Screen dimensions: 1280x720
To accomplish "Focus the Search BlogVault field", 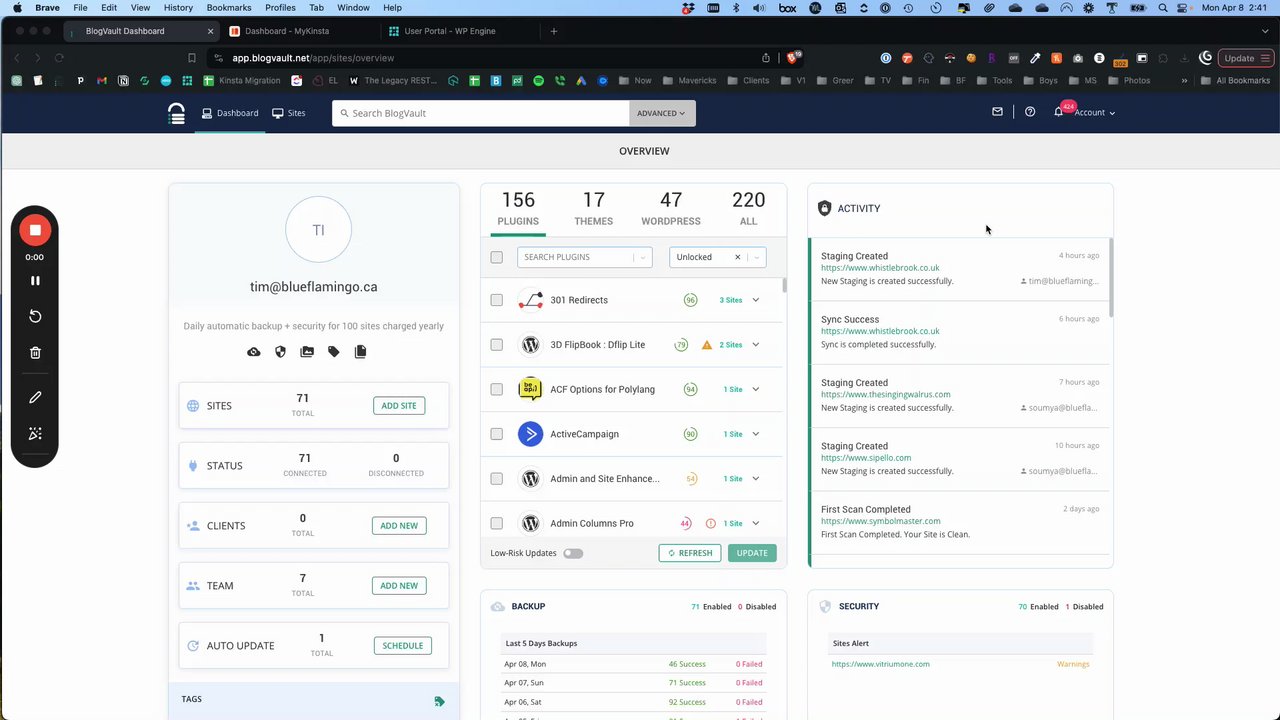I will click(481, 113).
